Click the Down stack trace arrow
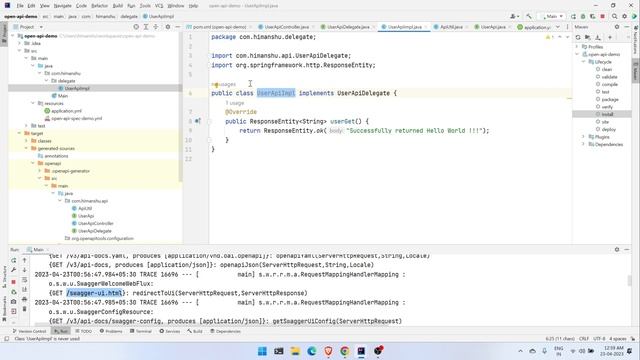 point(24,270)
